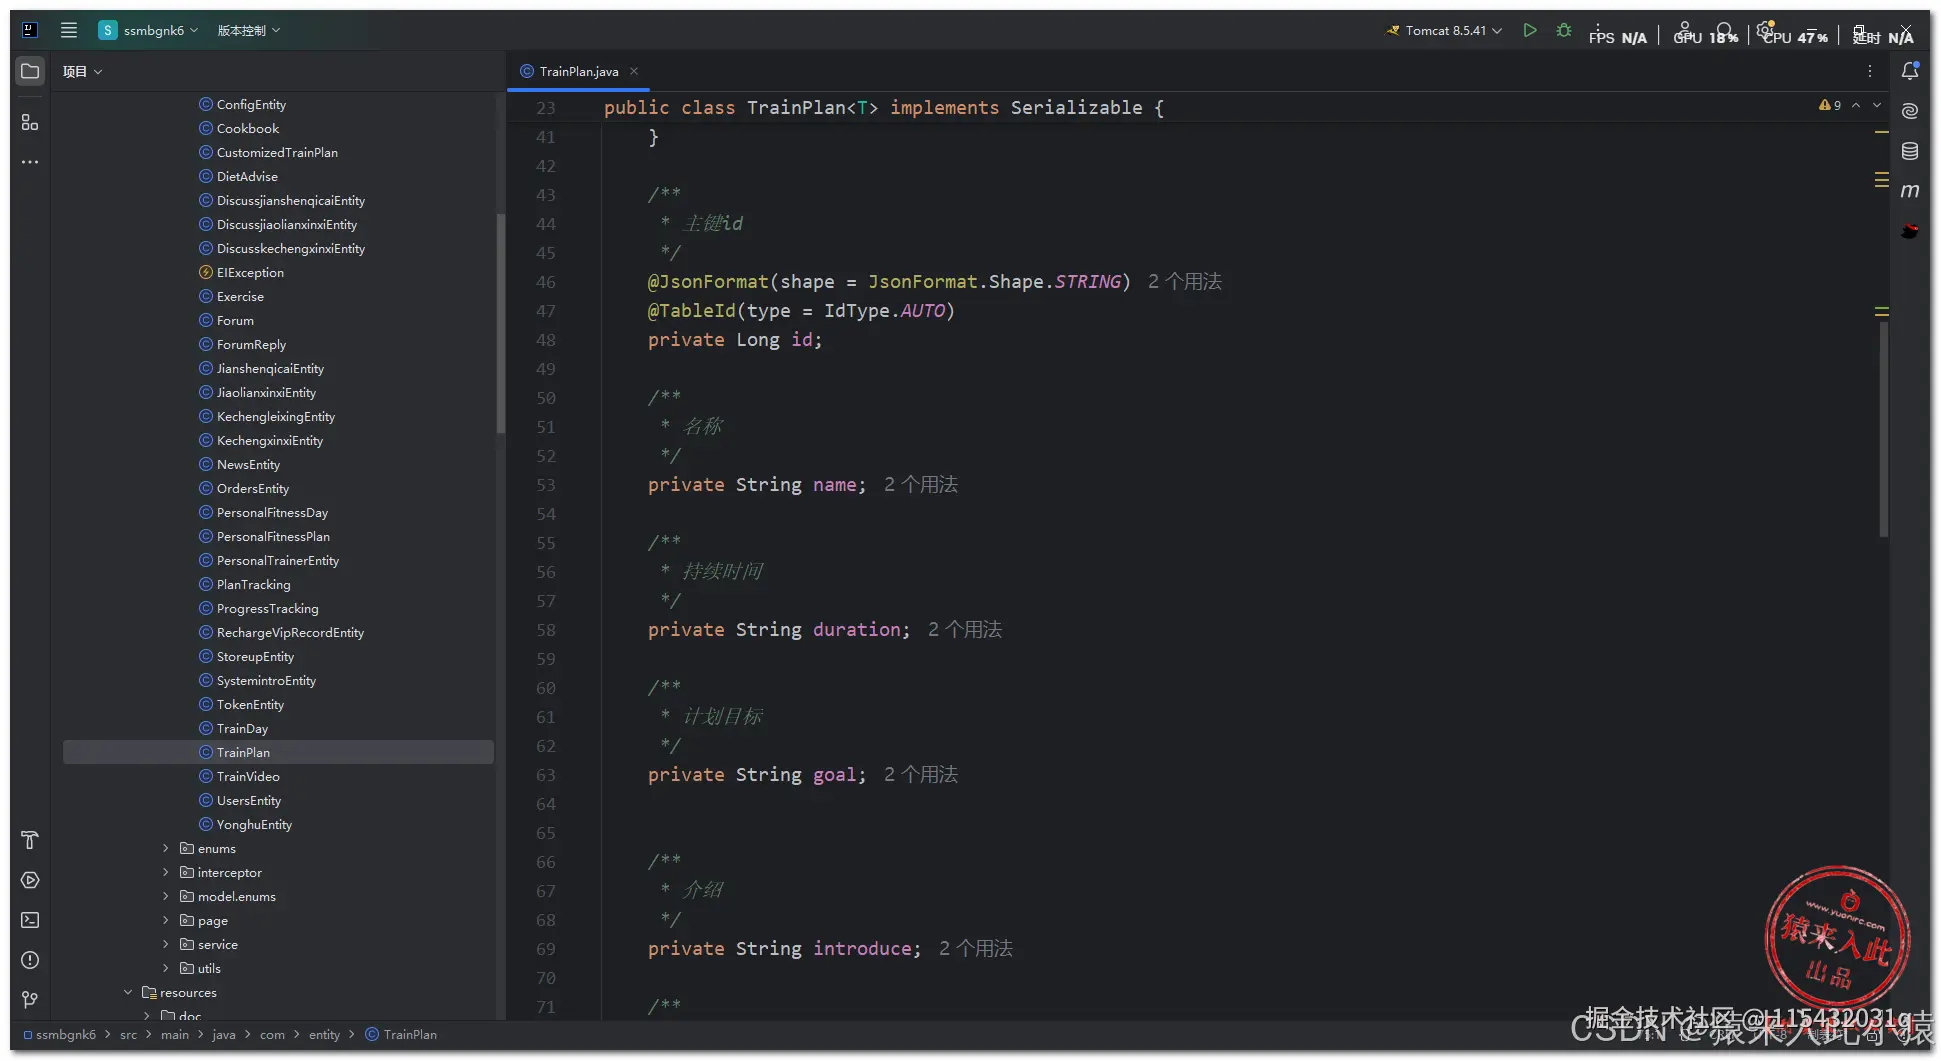Screen dimensions: 1941x1061
Task: Open the main hamburger menu
Action: (69, 30)
